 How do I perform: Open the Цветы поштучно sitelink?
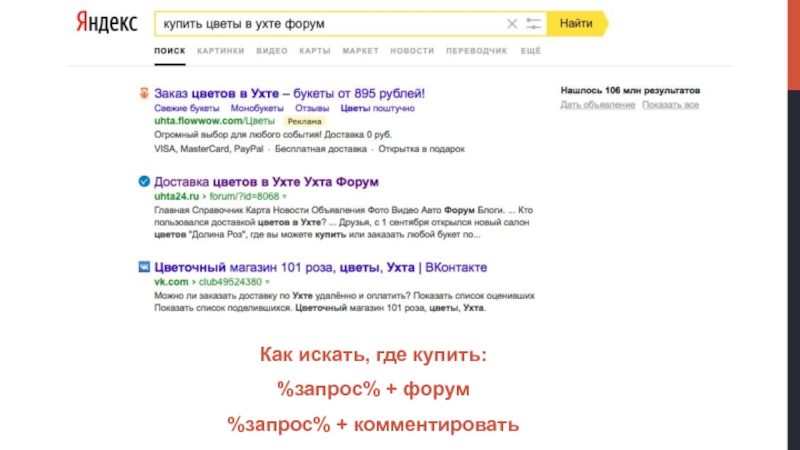pyautogui.click(x=378, y=108)
